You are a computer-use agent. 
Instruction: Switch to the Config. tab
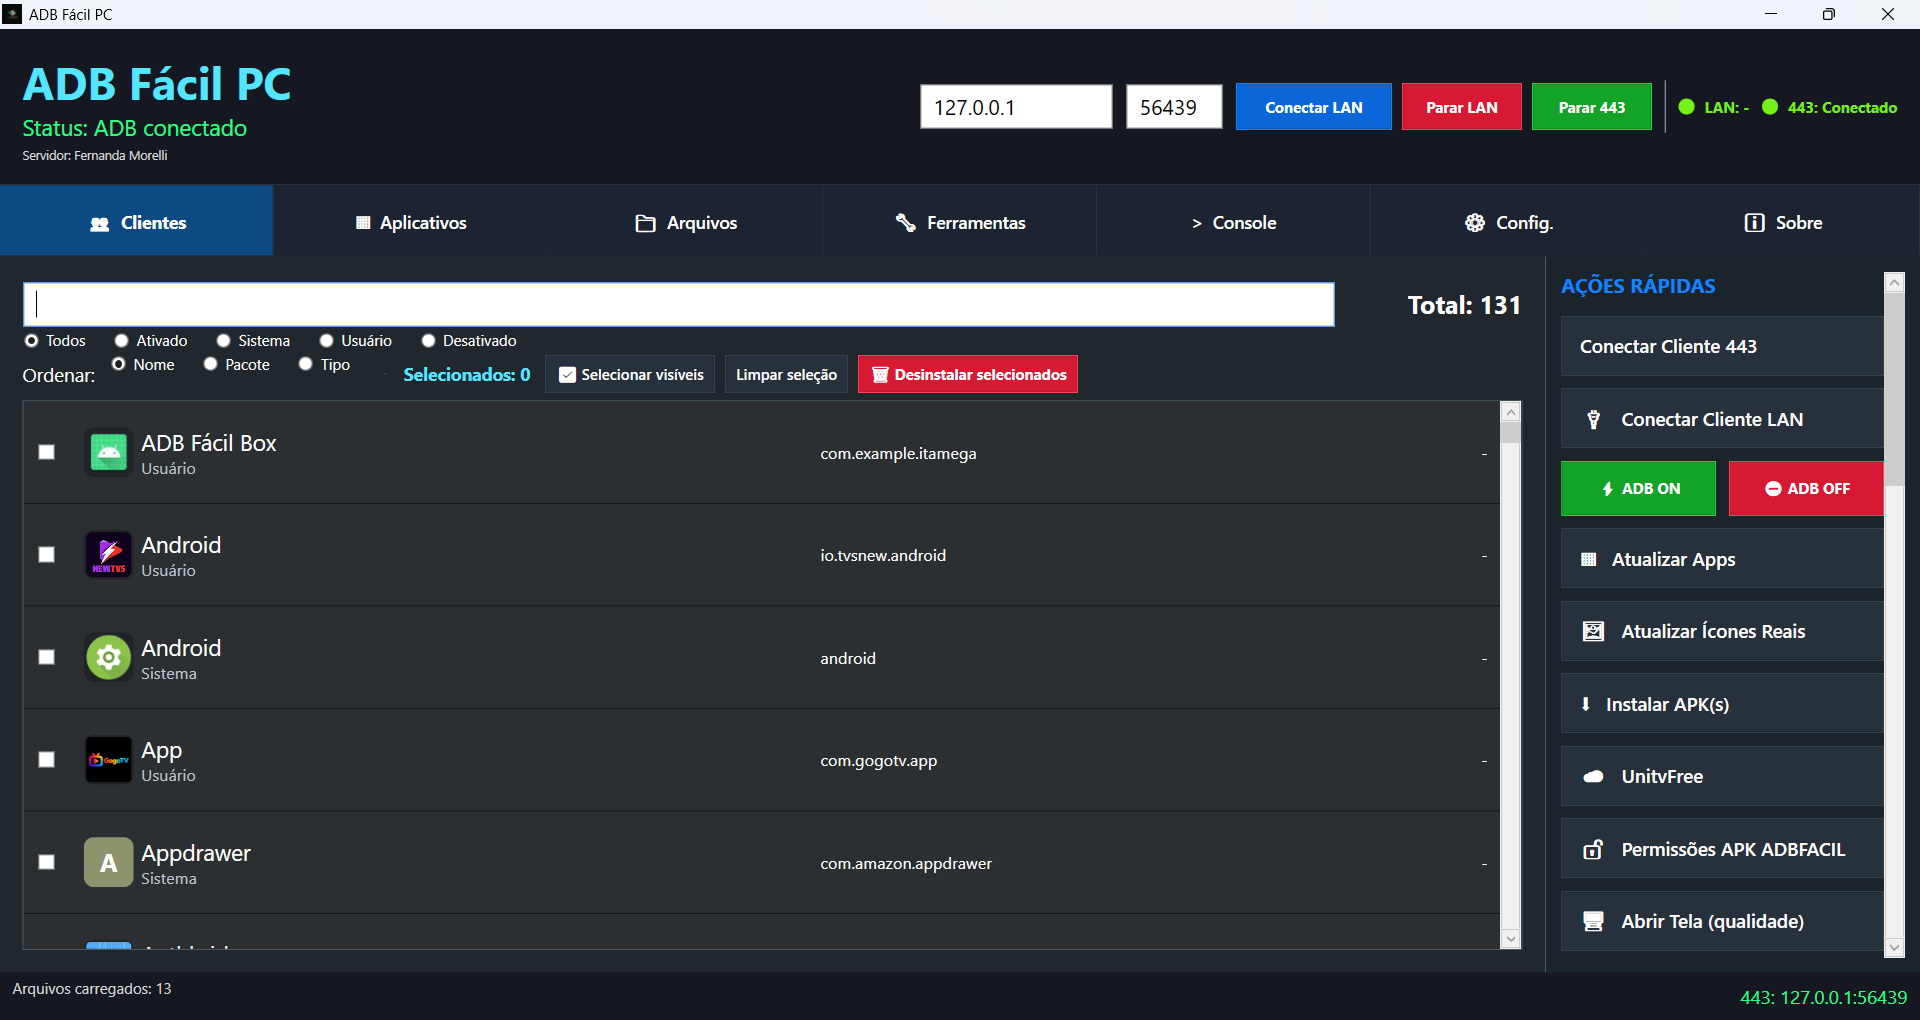pos(1508,220)
